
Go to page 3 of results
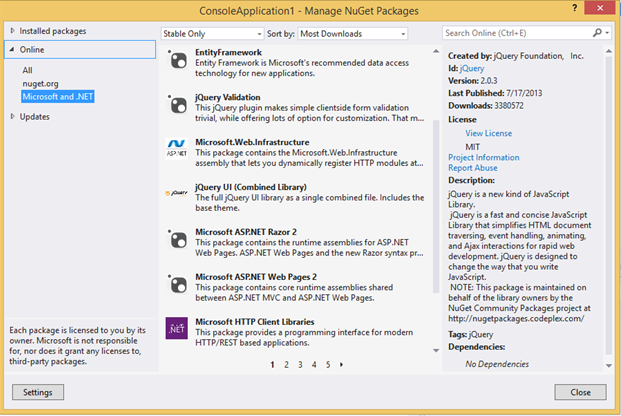tap(300, 364)
